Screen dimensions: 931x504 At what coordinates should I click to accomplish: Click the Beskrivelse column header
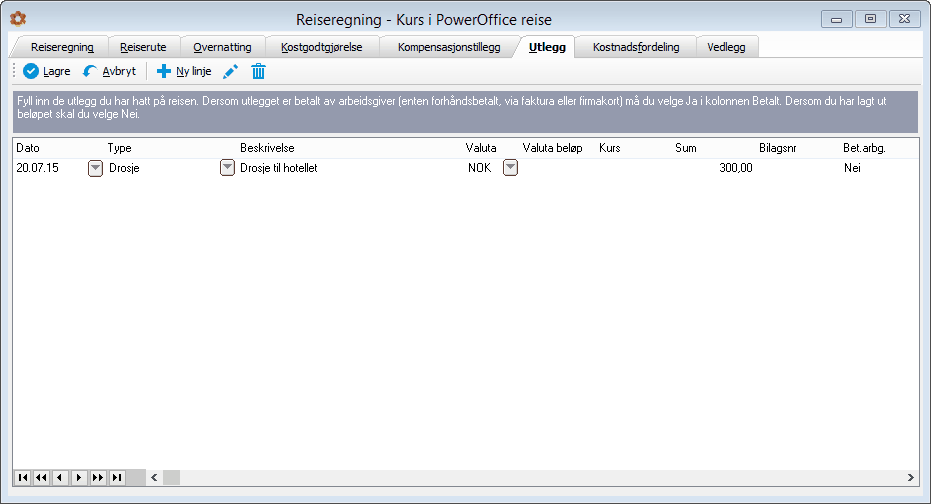coord(267,148)
